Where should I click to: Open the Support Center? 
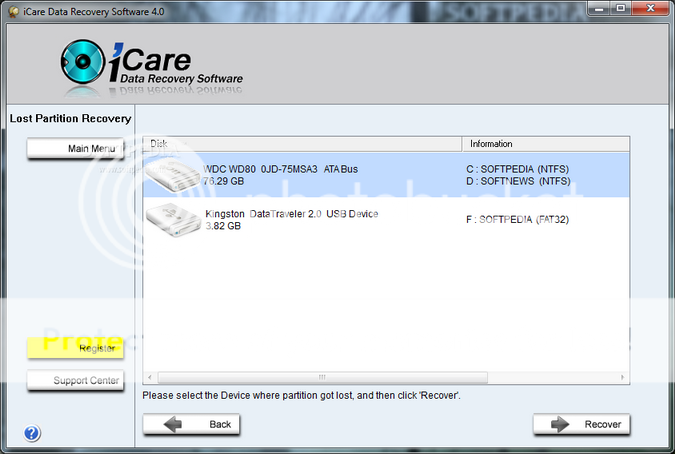(x=75, y=380)
